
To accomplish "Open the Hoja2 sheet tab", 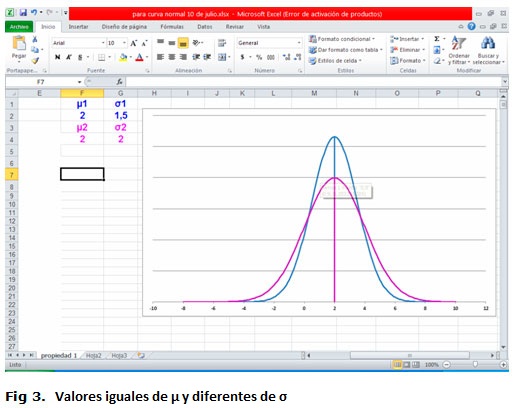I will tap(94, 356).
